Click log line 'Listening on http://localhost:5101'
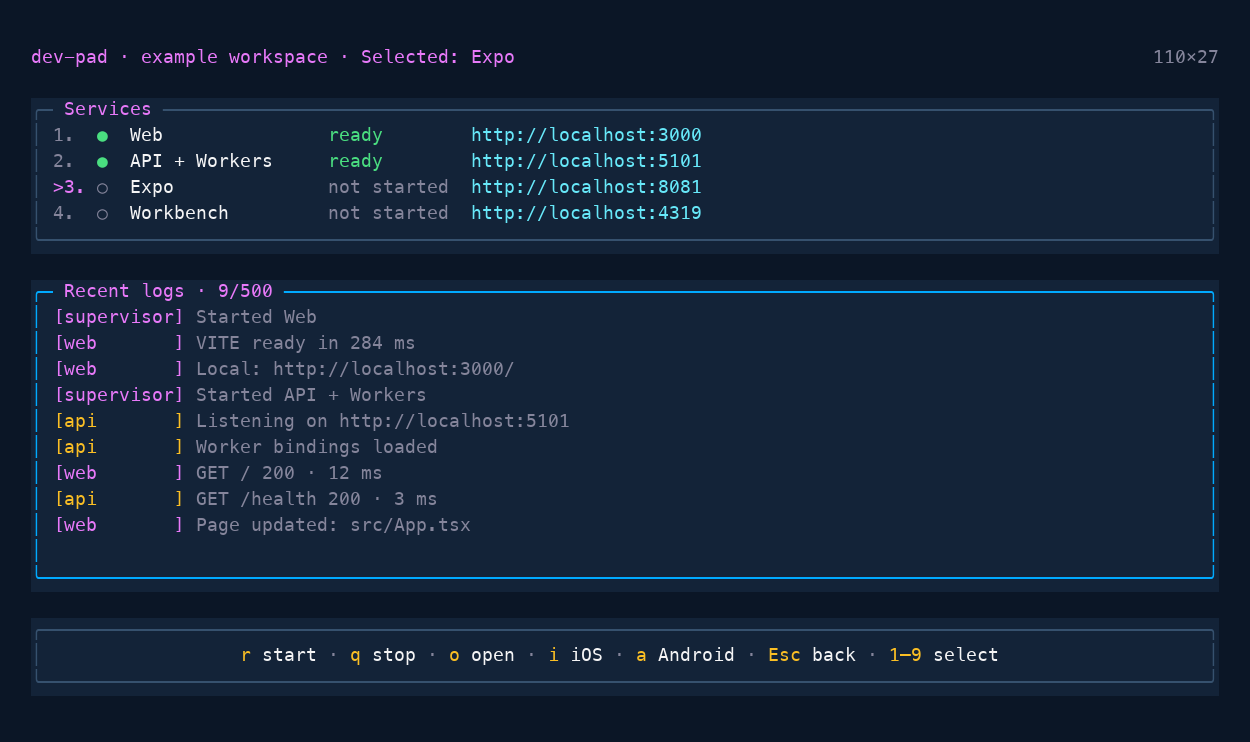Image resolution: width=1250 pixels, height=742 pixels. click(383, 421)
